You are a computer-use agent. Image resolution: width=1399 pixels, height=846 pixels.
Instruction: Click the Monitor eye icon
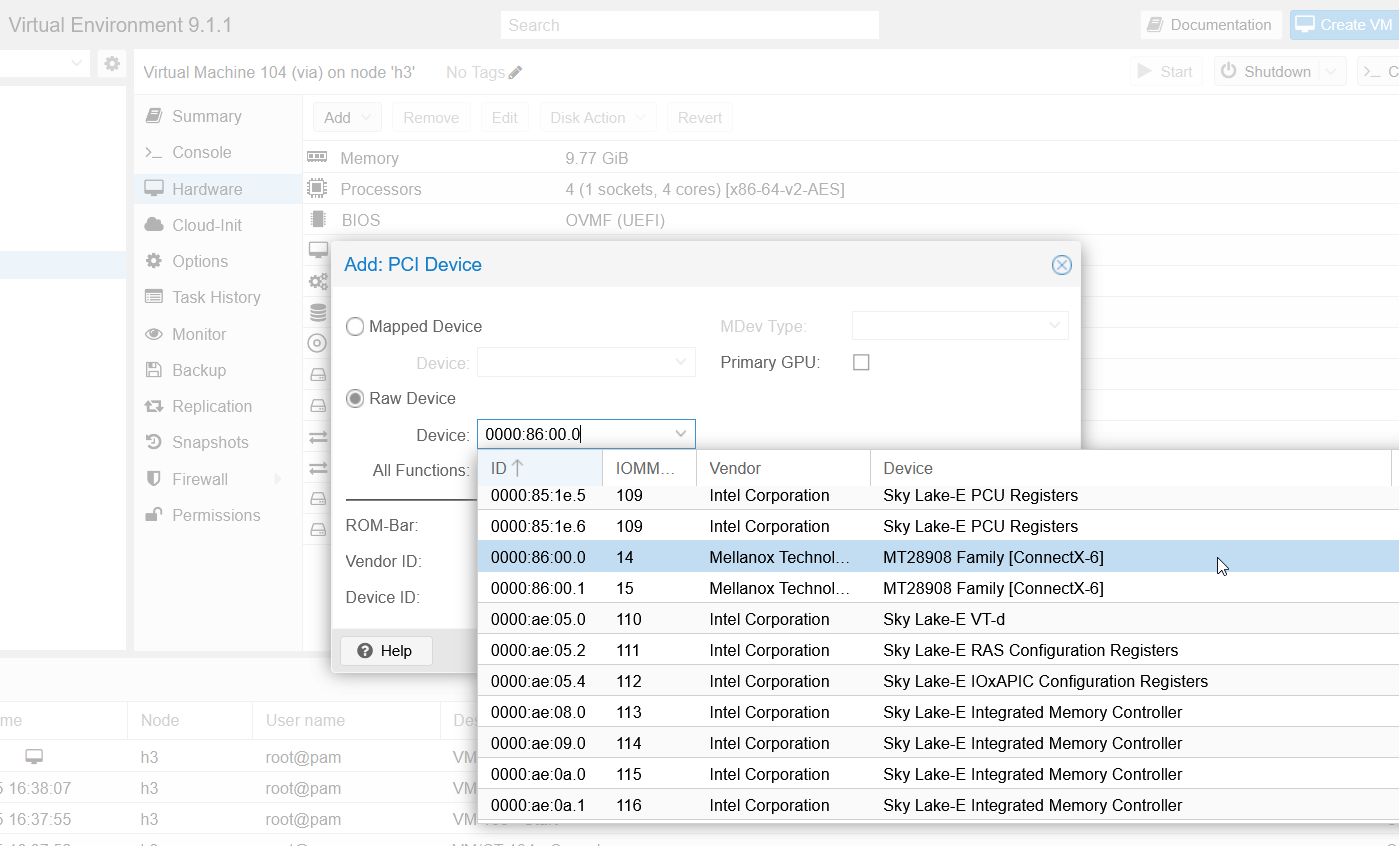(x=154, y=334)
